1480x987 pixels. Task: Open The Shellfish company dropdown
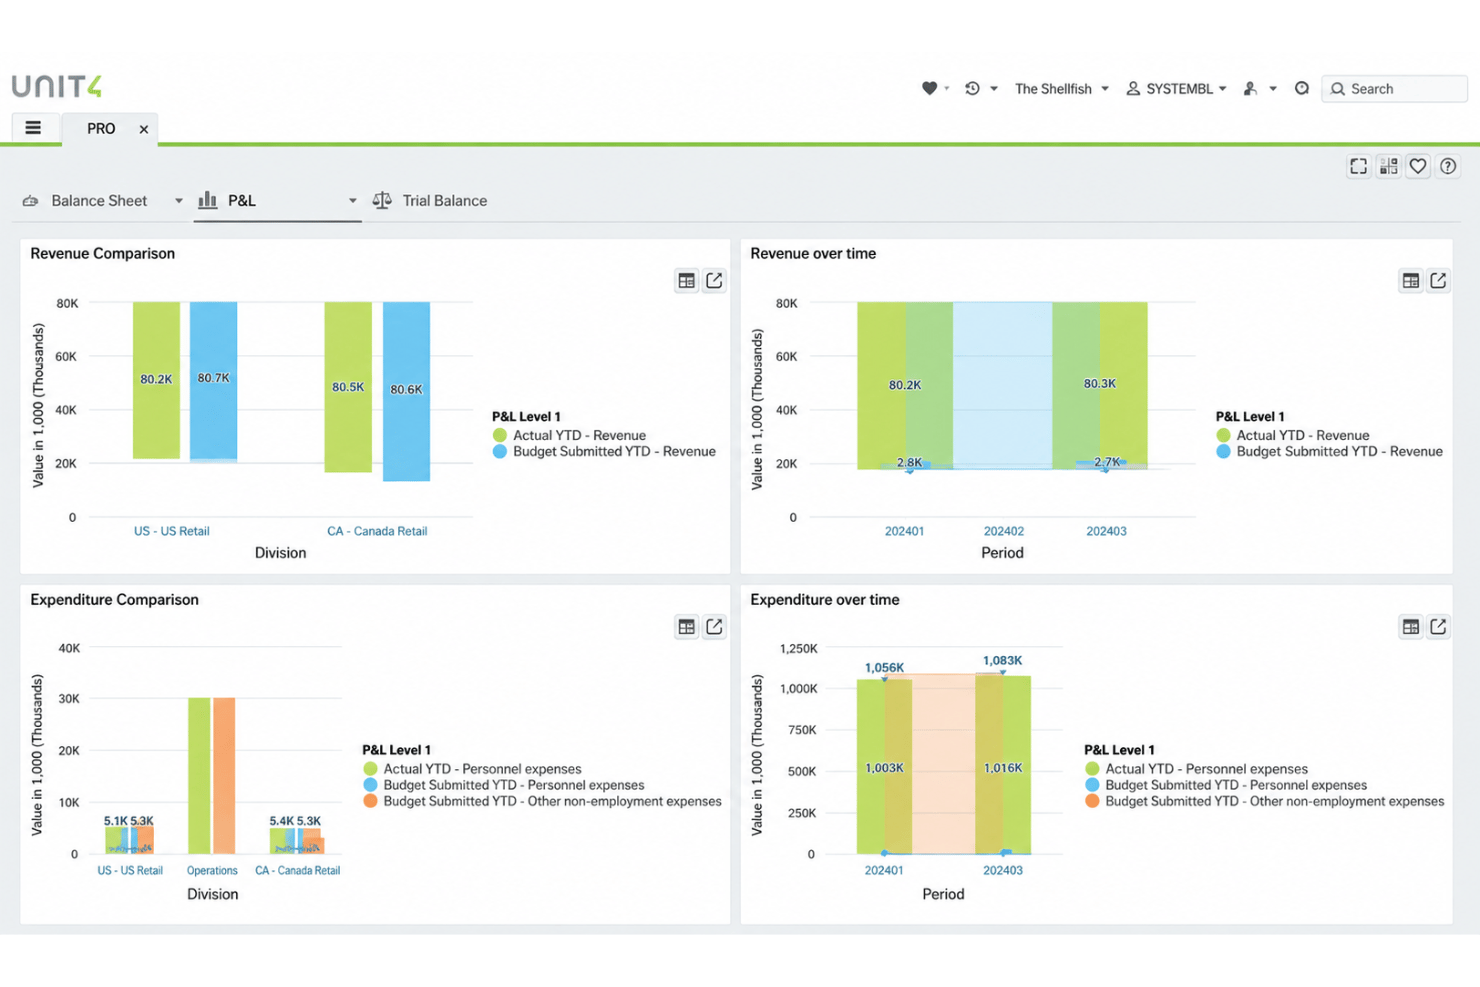click(x=1062, y=89)
